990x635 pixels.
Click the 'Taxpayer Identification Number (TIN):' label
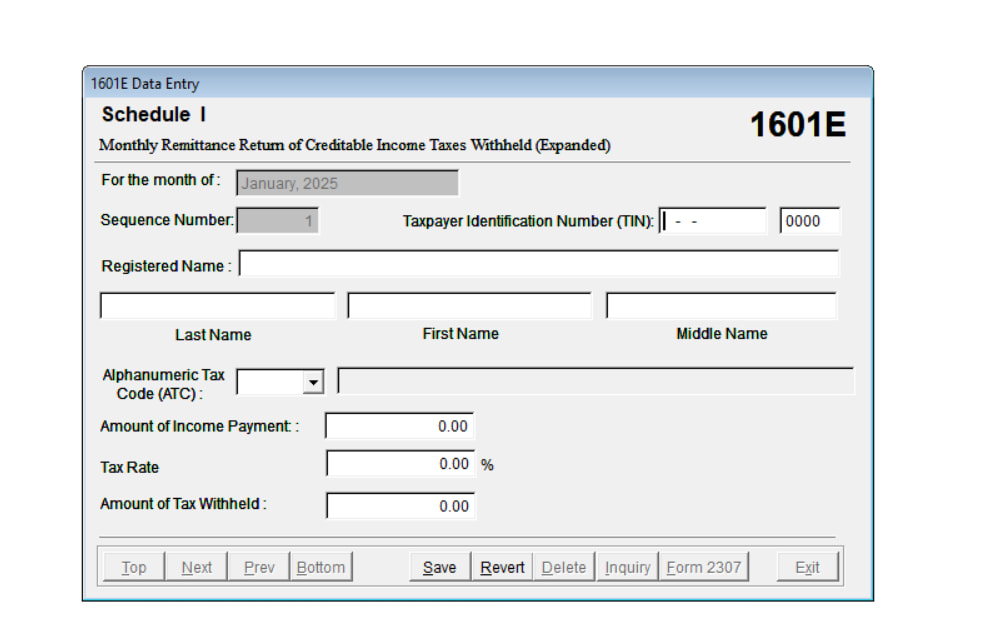point(528,222)
